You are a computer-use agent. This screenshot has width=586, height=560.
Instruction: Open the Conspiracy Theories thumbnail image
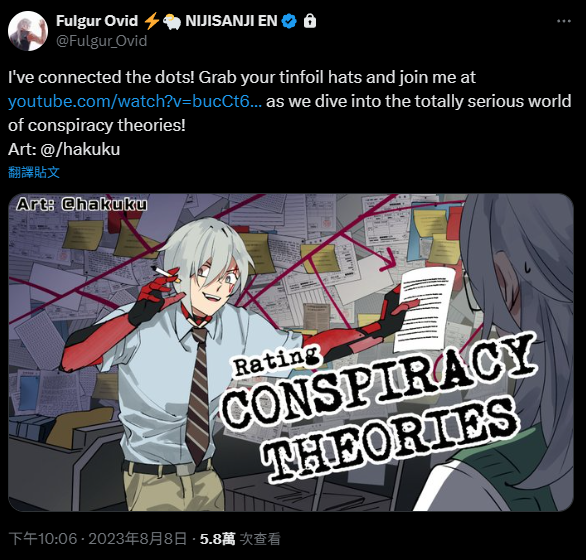(x=291, y=352)
